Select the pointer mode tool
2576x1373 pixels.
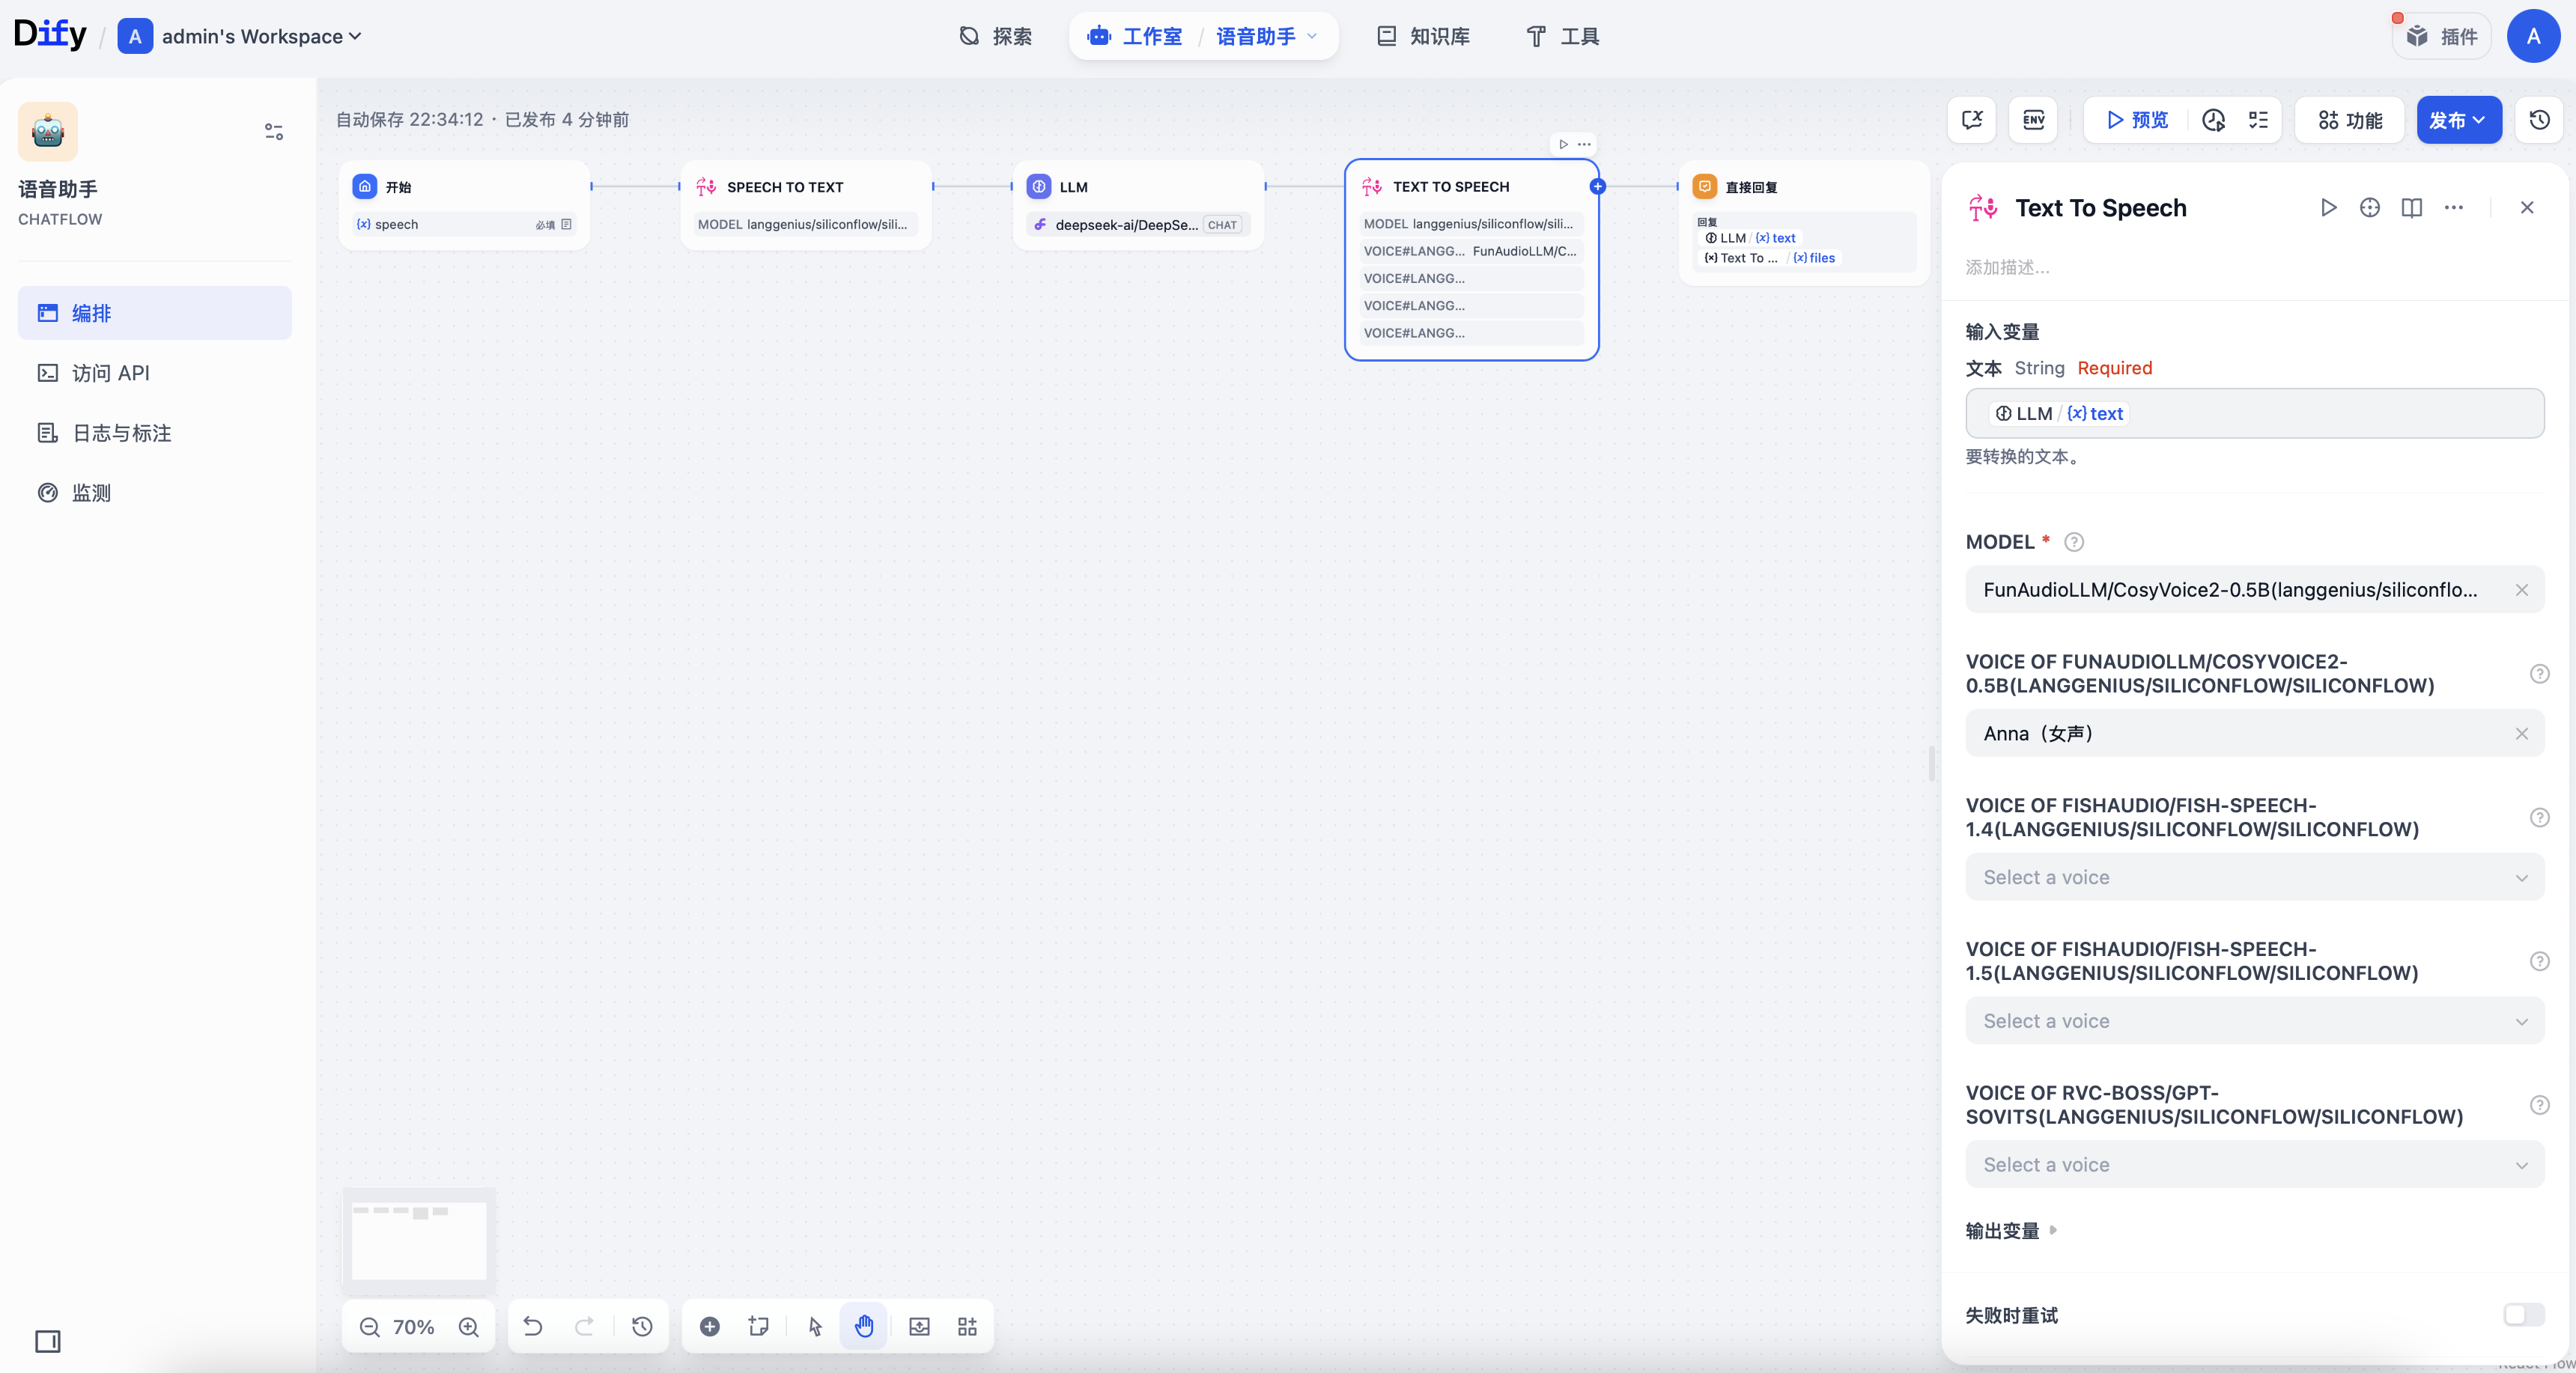click(815, 1327)
